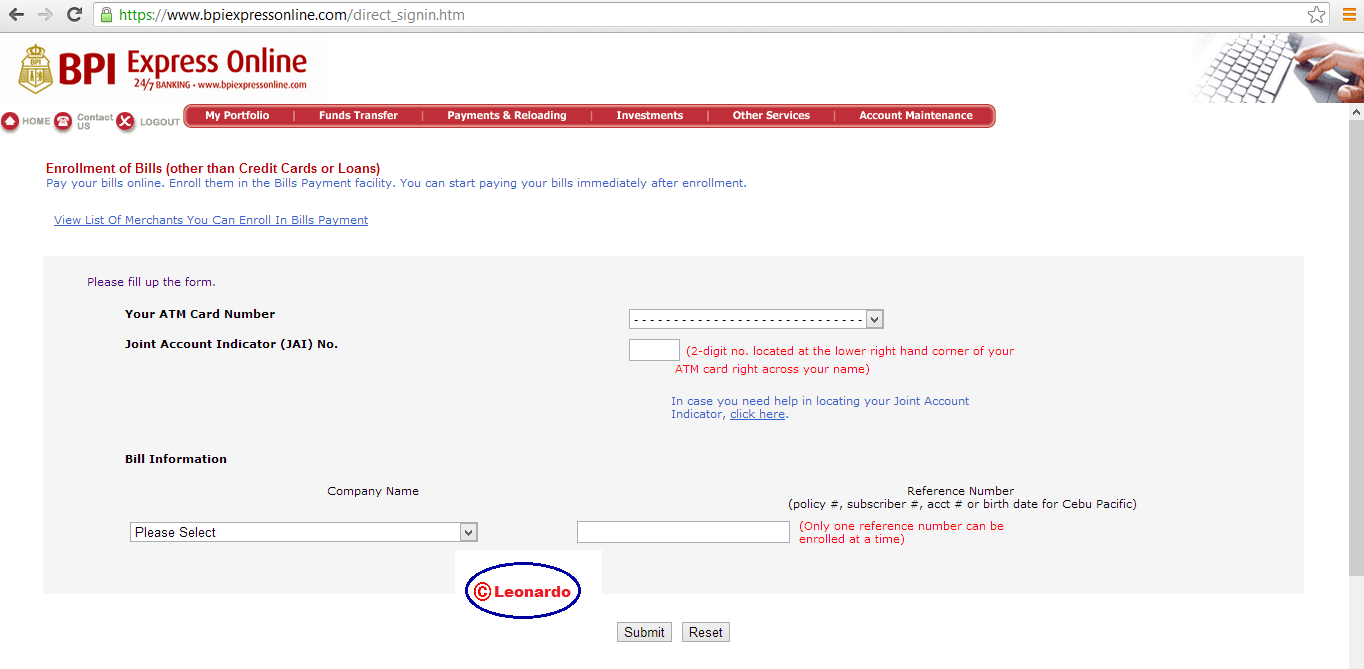Click the 'Company Name' column label
Image resolution: width=1364 pixels, height=669 pixels.
[373, 491]
